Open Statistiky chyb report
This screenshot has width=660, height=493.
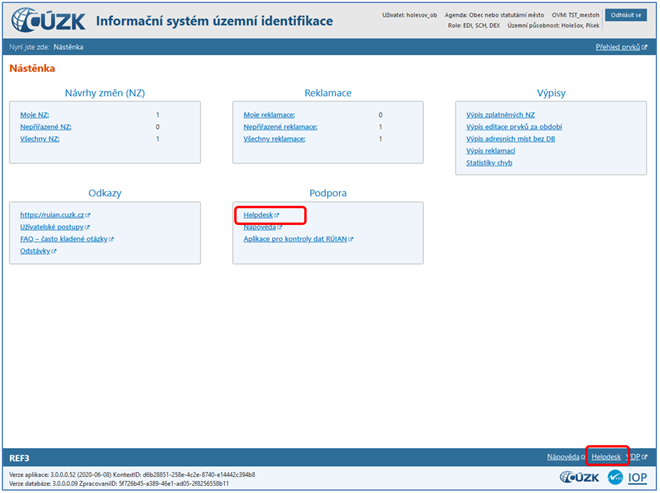click(x=489, y=162)
